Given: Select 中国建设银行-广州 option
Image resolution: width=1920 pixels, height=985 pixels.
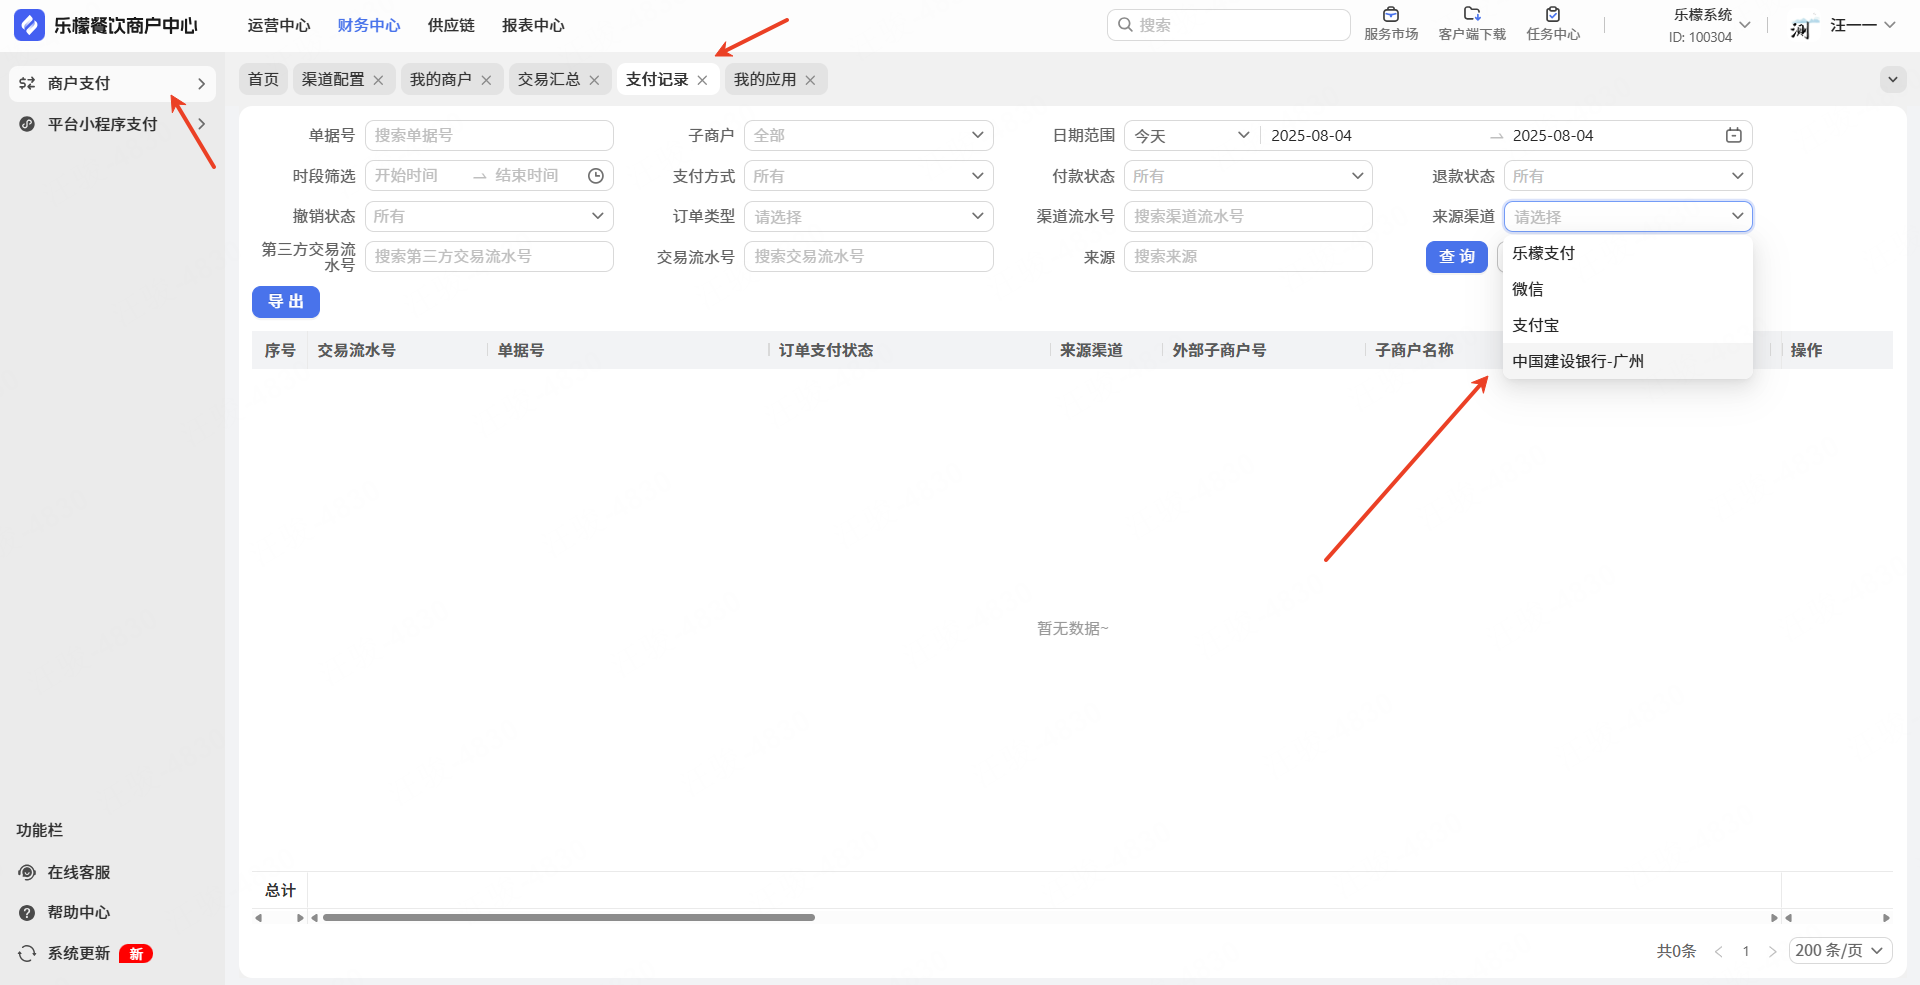Looking at the screenshot, I should (1628, 361).
